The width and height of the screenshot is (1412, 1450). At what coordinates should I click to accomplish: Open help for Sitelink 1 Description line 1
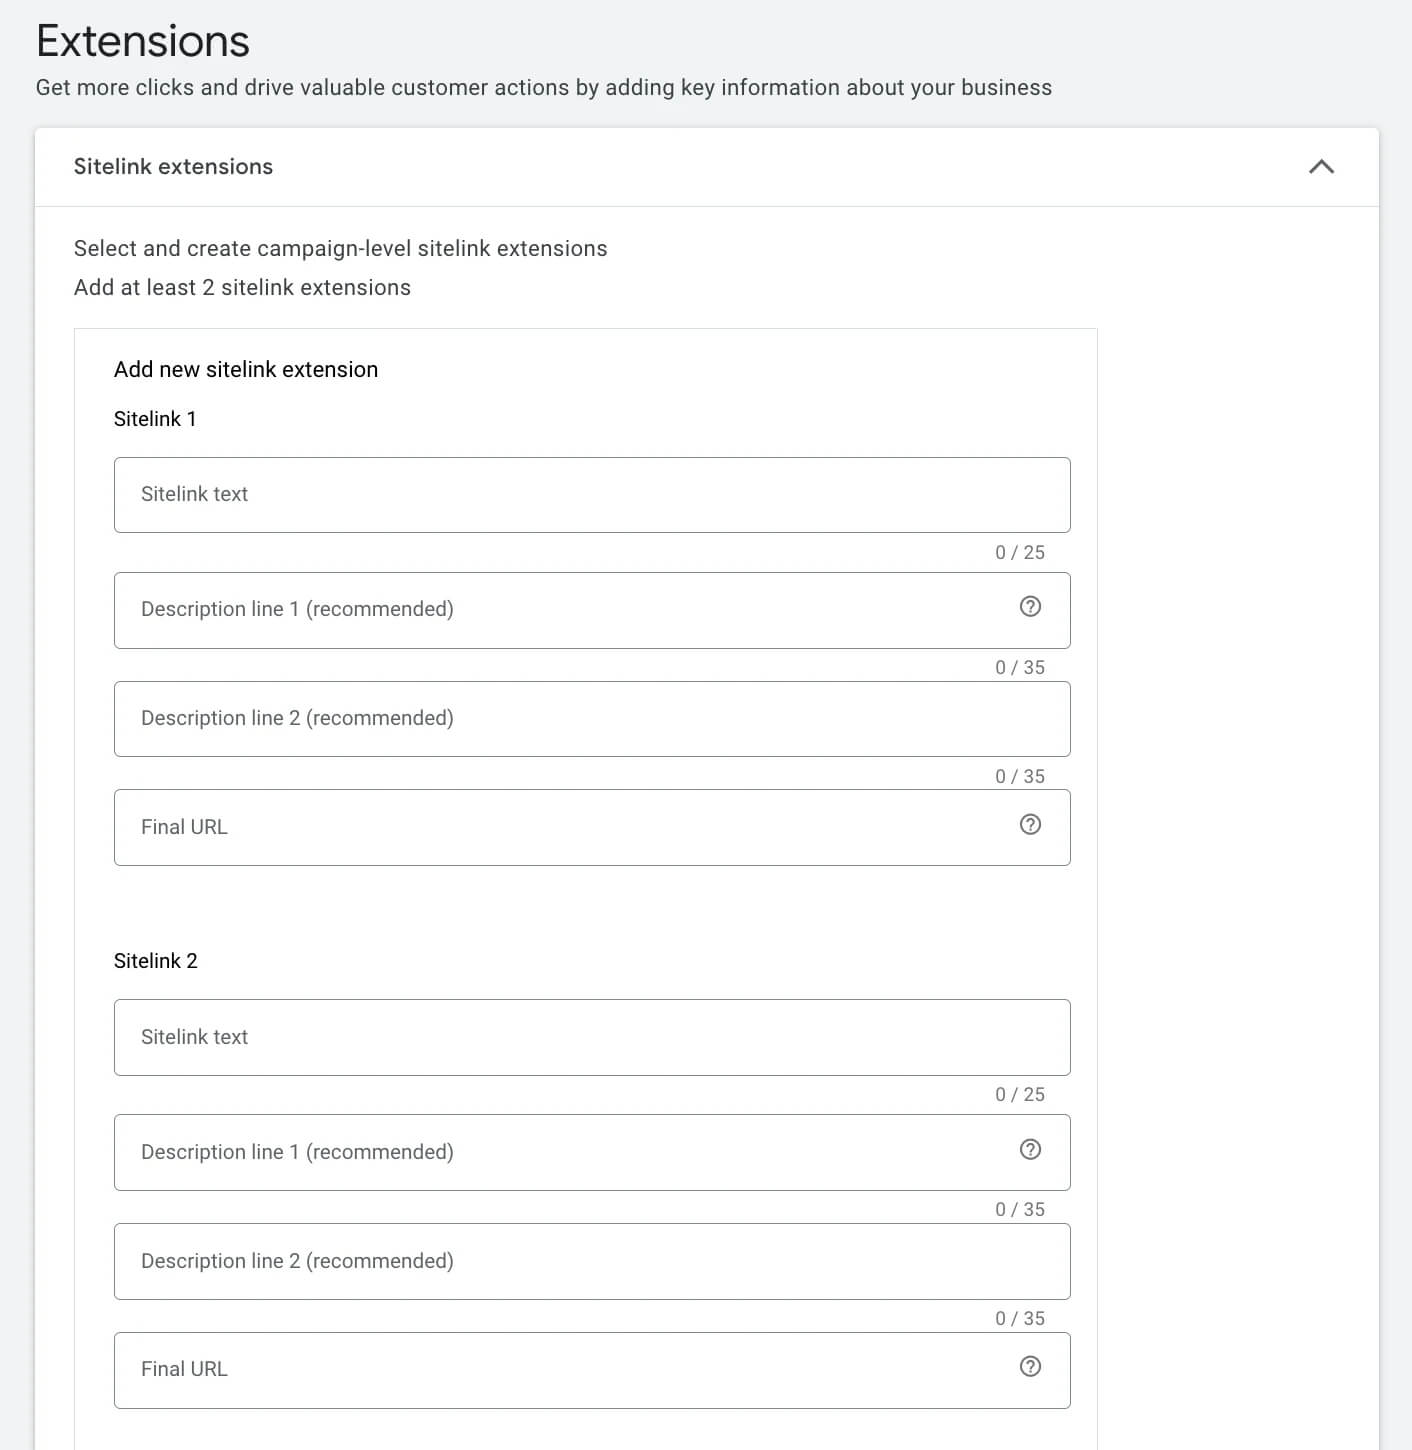click(x=1030, y=606)
